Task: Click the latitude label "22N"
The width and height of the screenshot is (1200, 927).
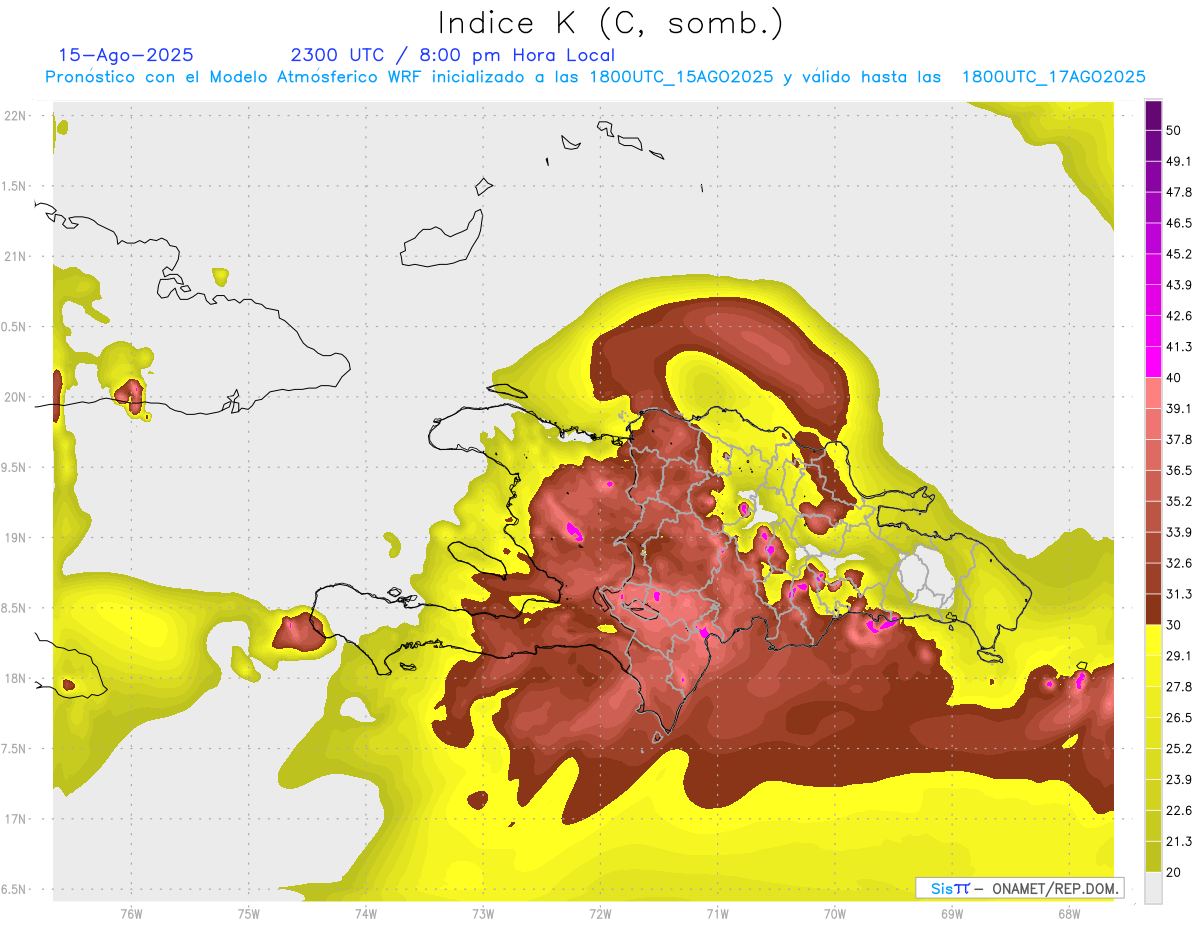Action: click(16, 116)
